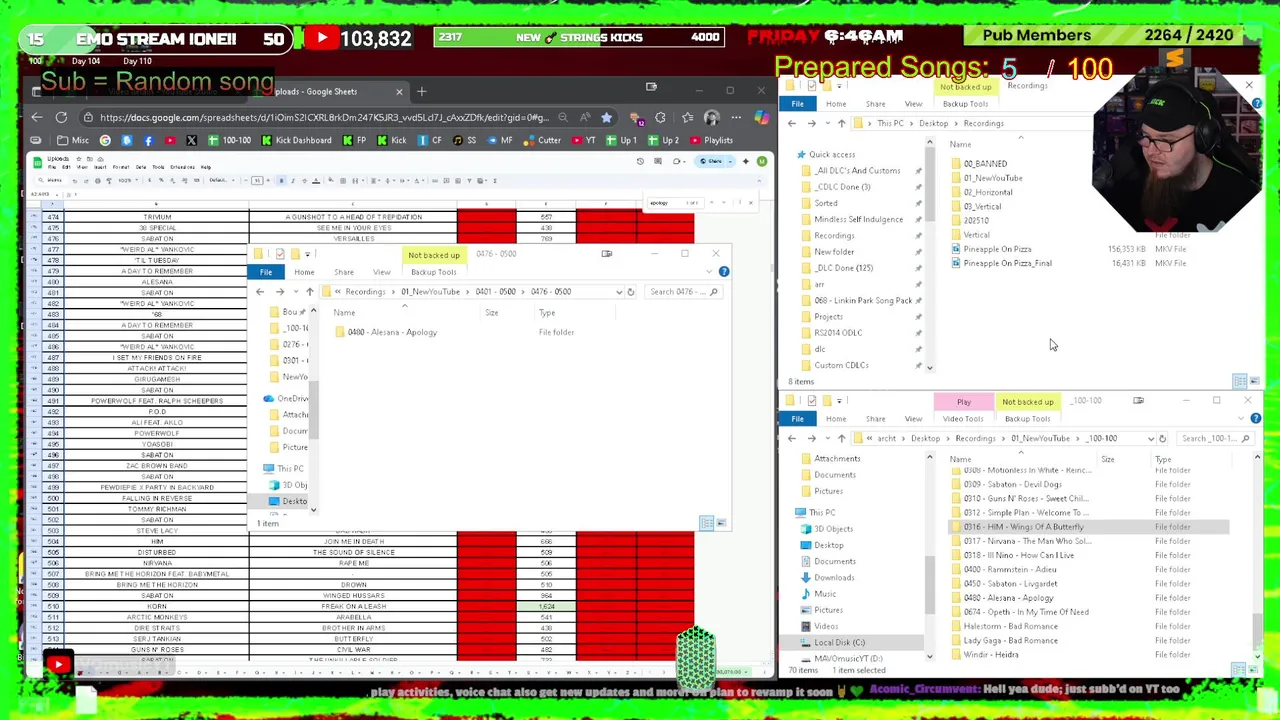Click the YouTube icon in stream overlay

pyautogui.click(x=322, y=38)
